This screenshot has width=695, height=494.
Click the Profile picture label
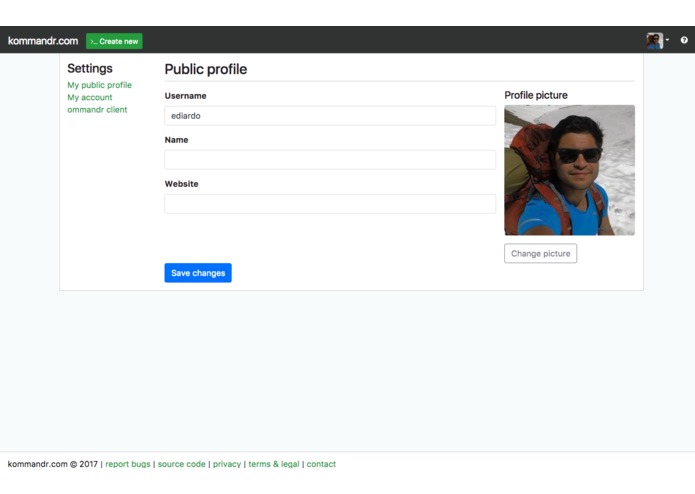[x=536, y=95]
